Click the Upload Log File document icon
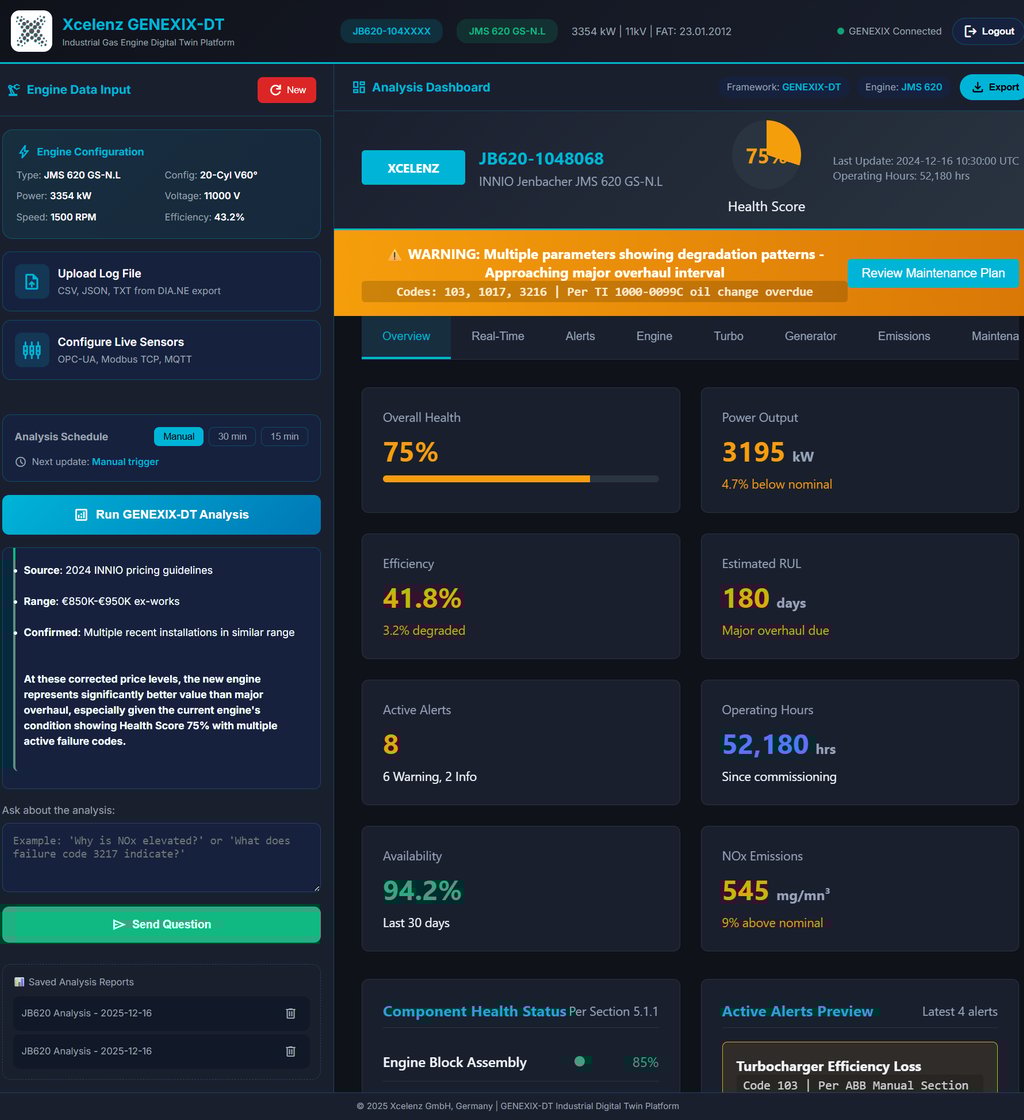1024x1120 pixels. 31,281
